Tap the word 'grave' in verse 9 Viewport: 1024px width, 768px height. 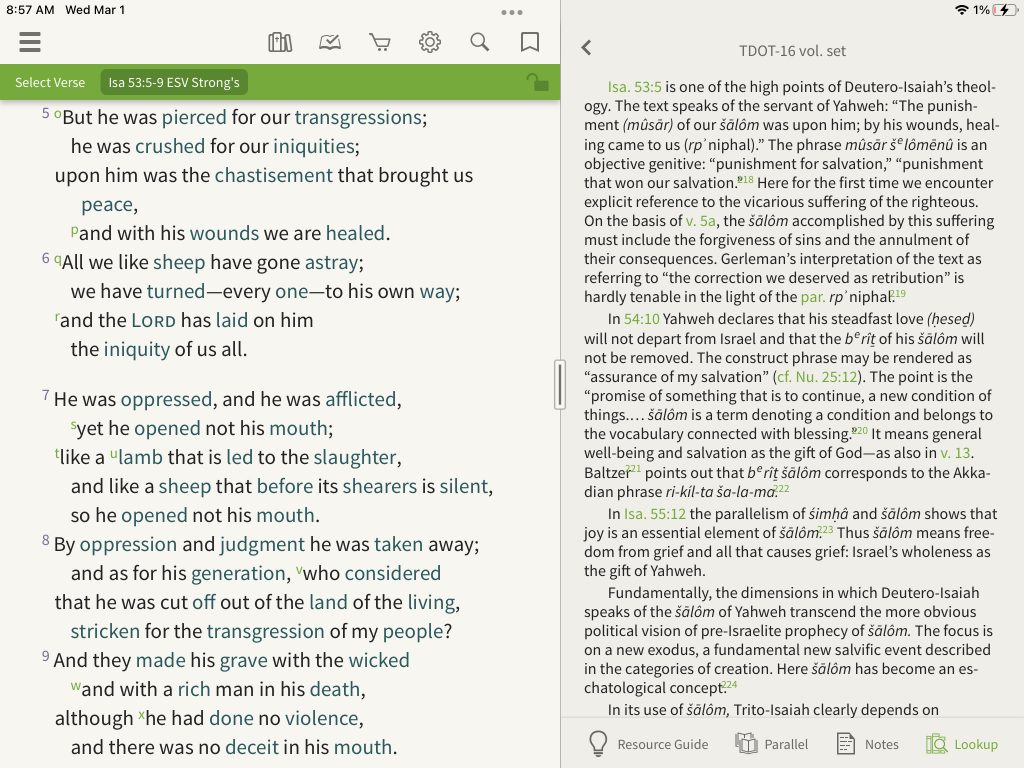244,661
